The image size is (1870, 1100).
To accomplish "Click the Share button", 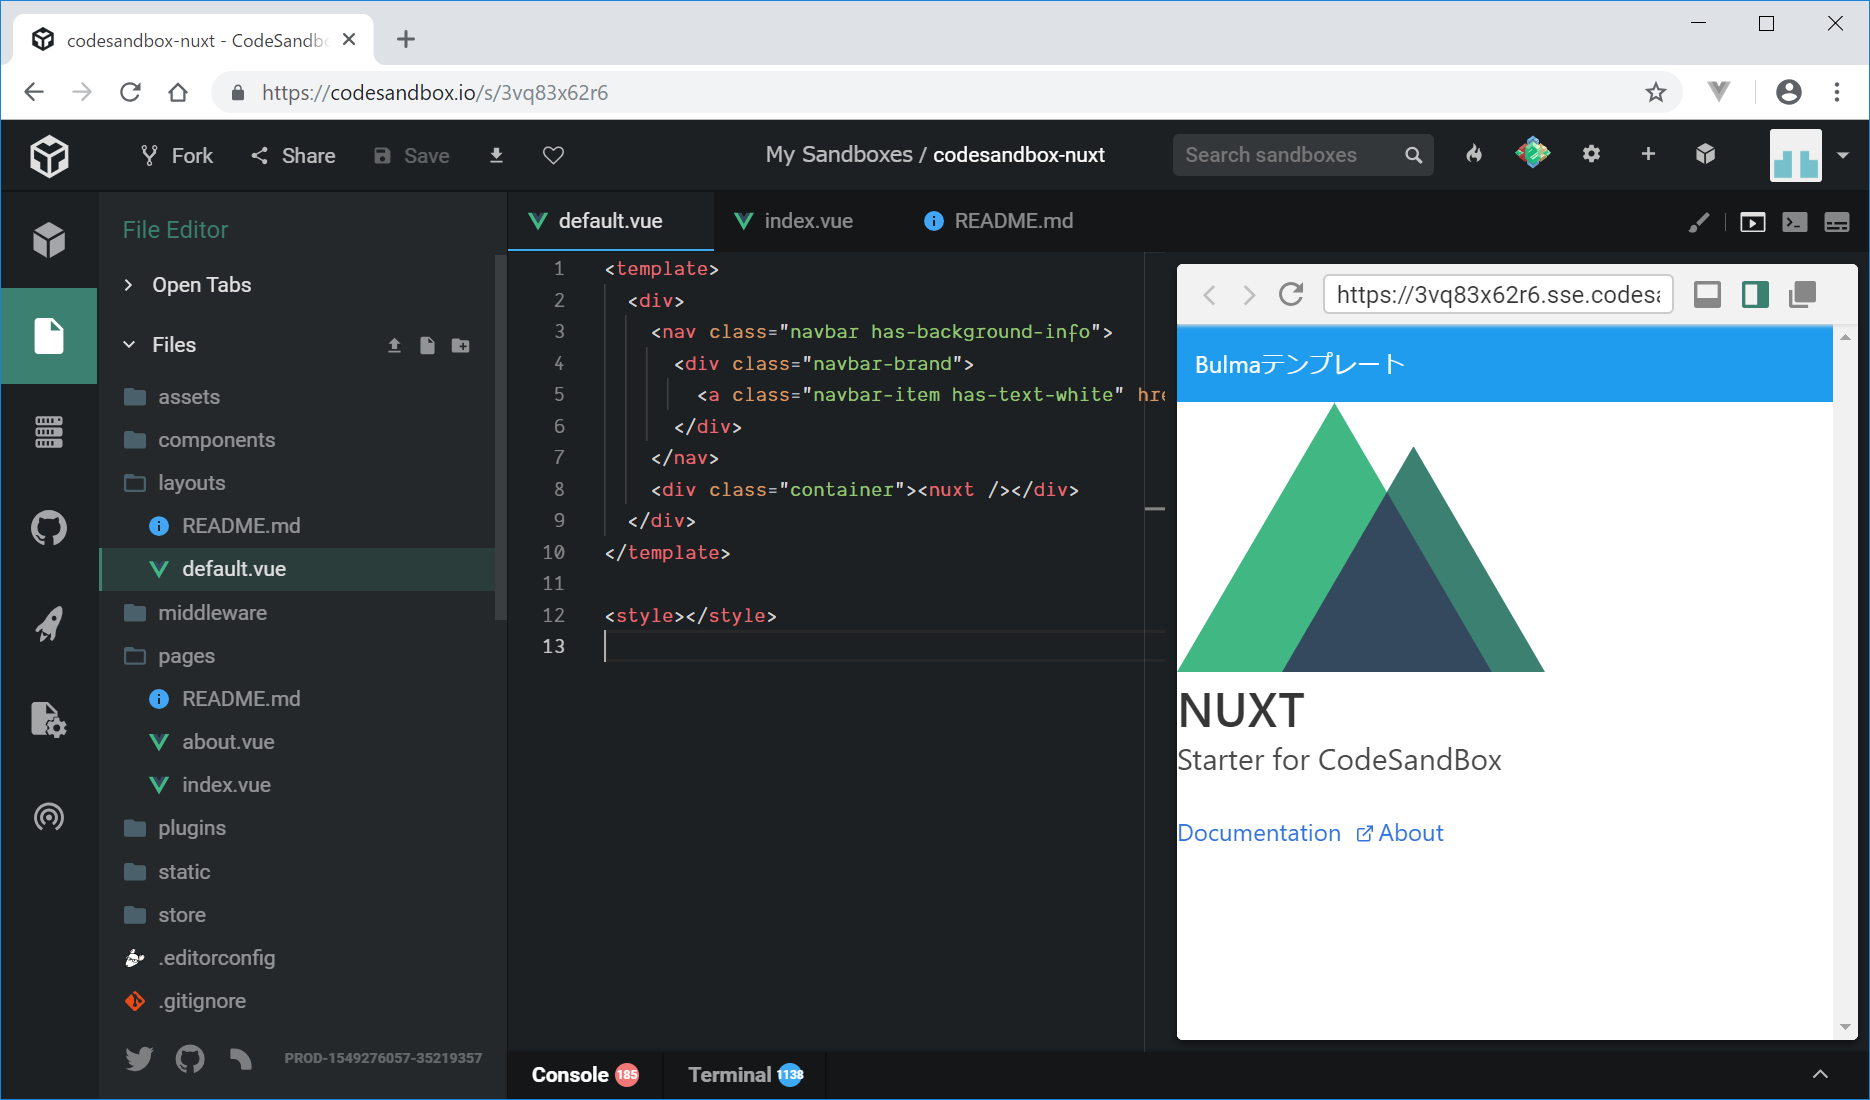I will (293, 155).
